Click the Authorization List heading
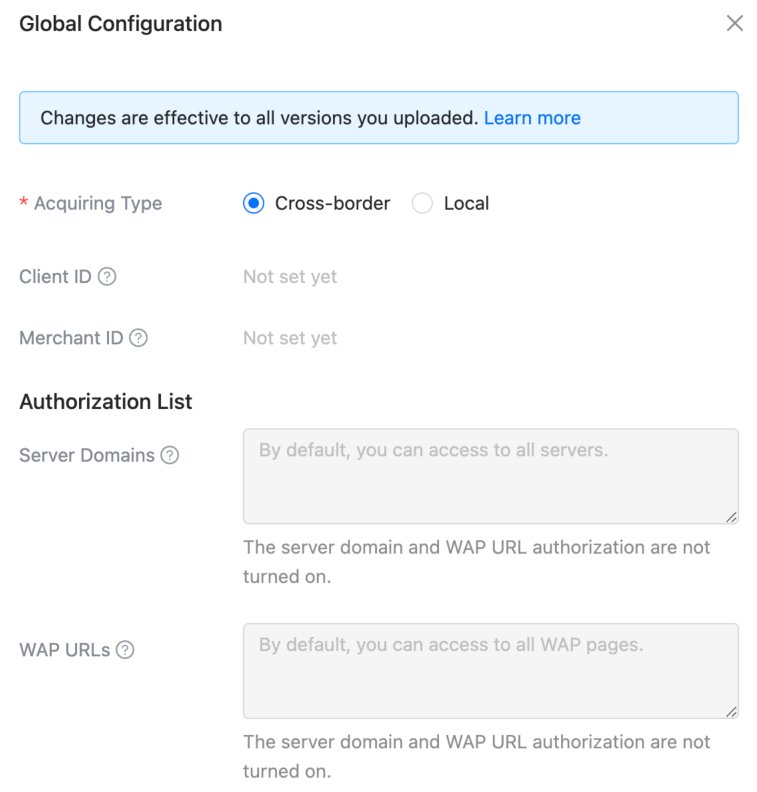Image resolution: width=757 pixels, height=792 pixels. (x=106, y=402)
